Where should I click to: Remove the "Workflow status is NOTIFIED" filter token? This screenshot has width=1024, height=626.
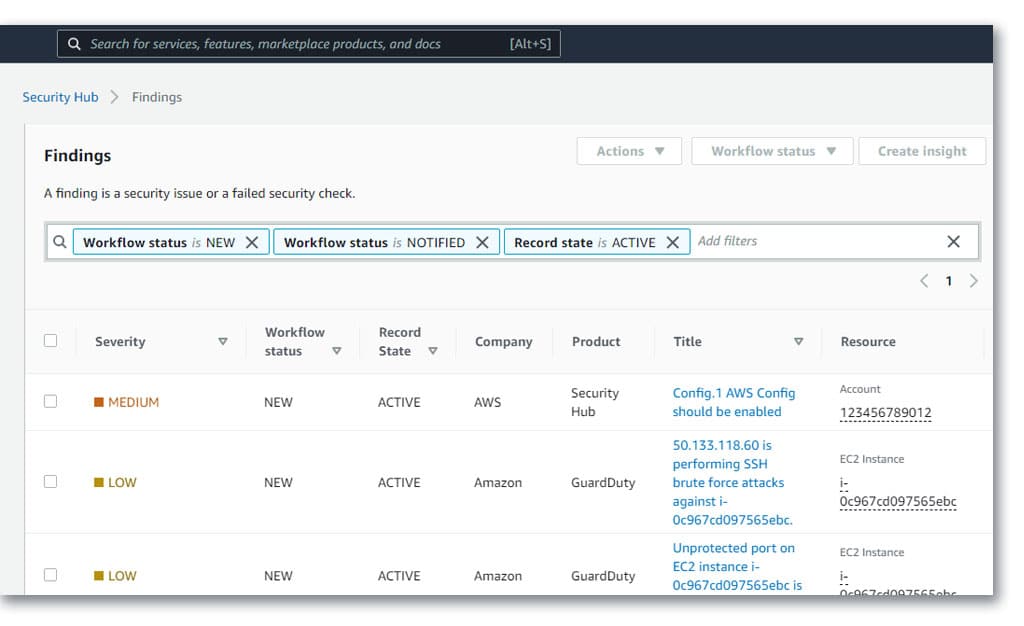pyautogui.click(x=484, y=241)
